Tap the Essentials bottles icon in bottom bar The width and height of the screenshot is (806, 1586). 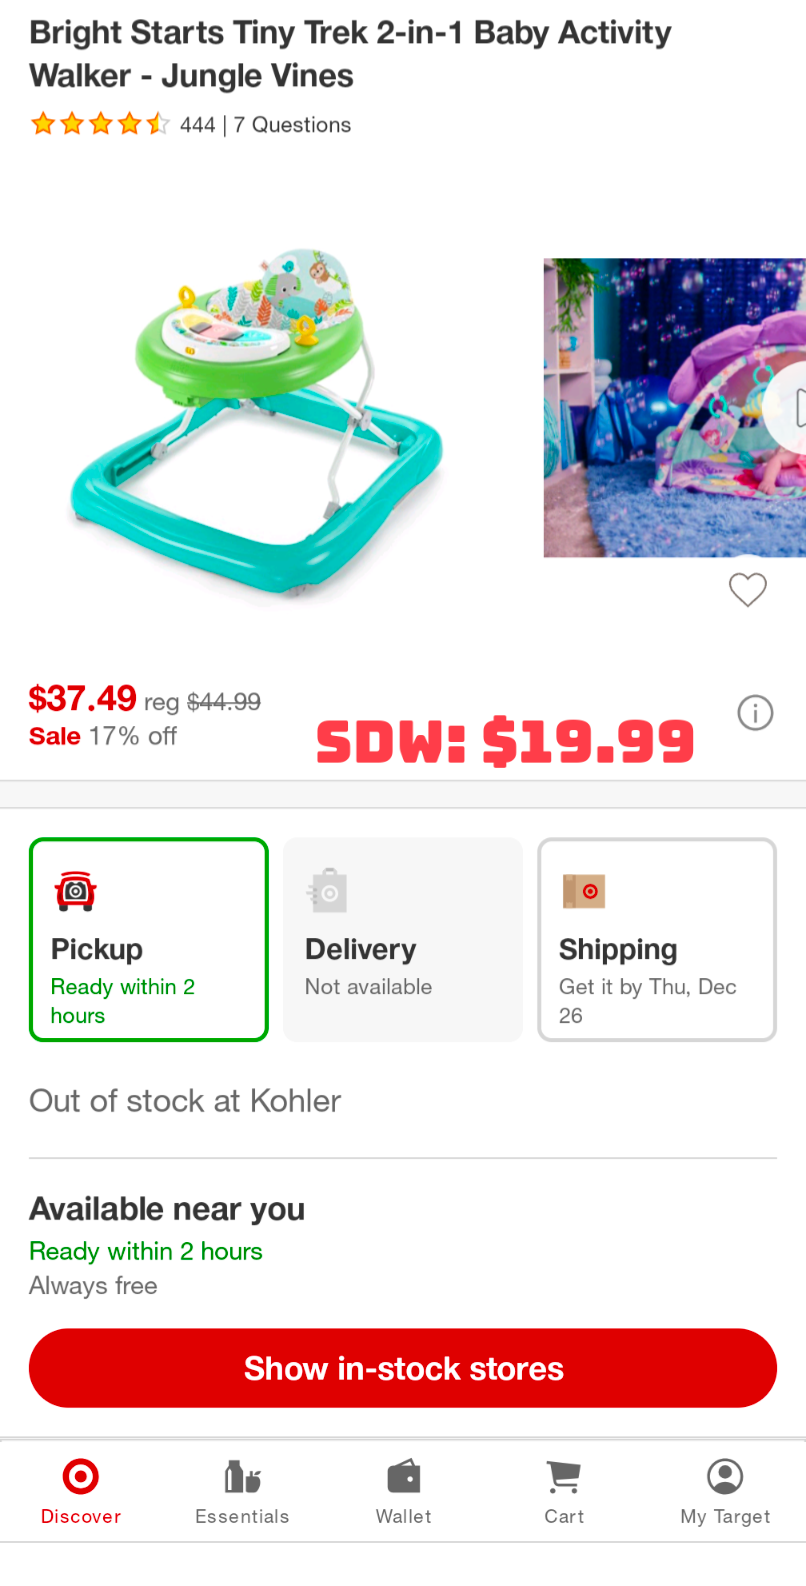(x=242, y=1475)
